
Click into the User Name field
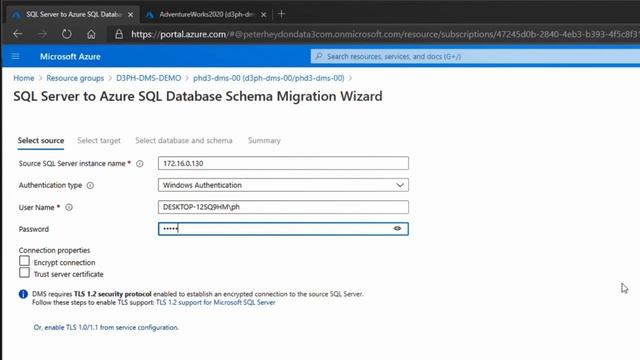click(283, 207)
